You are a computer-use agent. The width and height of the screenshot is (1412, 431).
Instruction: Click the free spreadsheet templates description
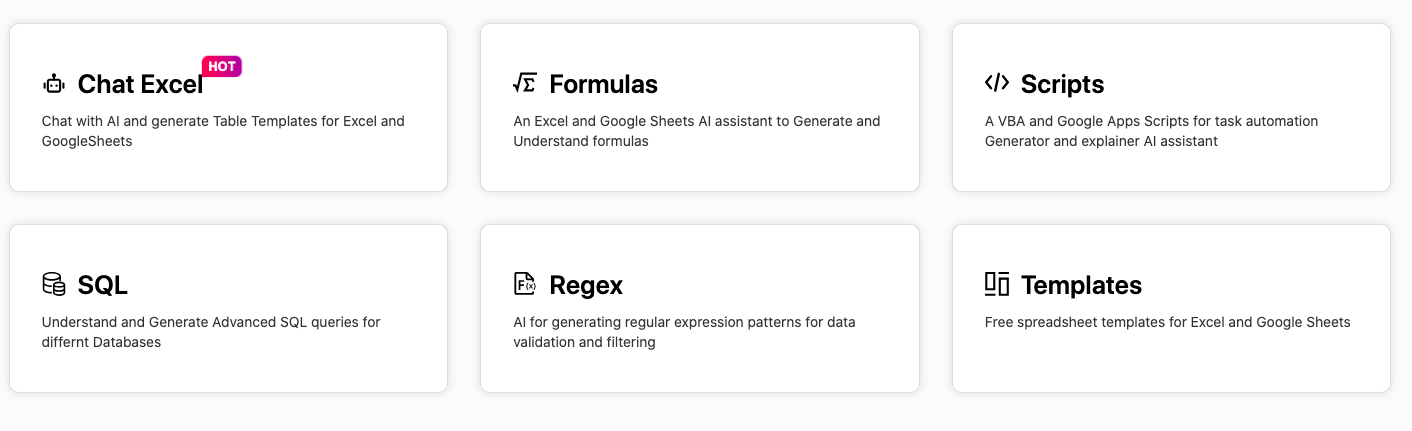pos(1167,322)
